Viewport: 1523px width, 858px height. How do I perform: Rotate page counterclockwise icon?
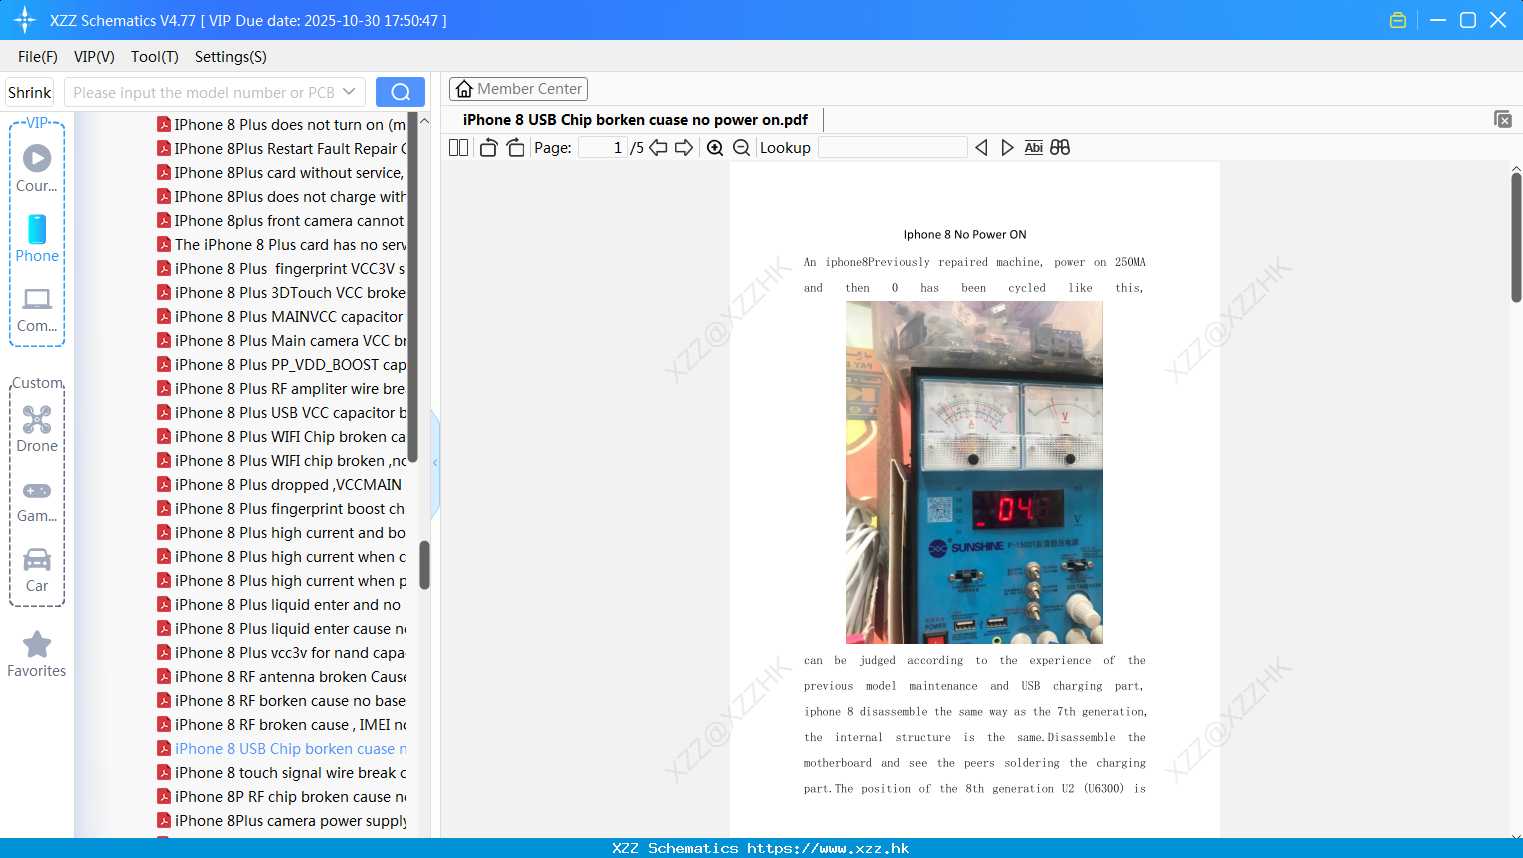click(488, 147)
